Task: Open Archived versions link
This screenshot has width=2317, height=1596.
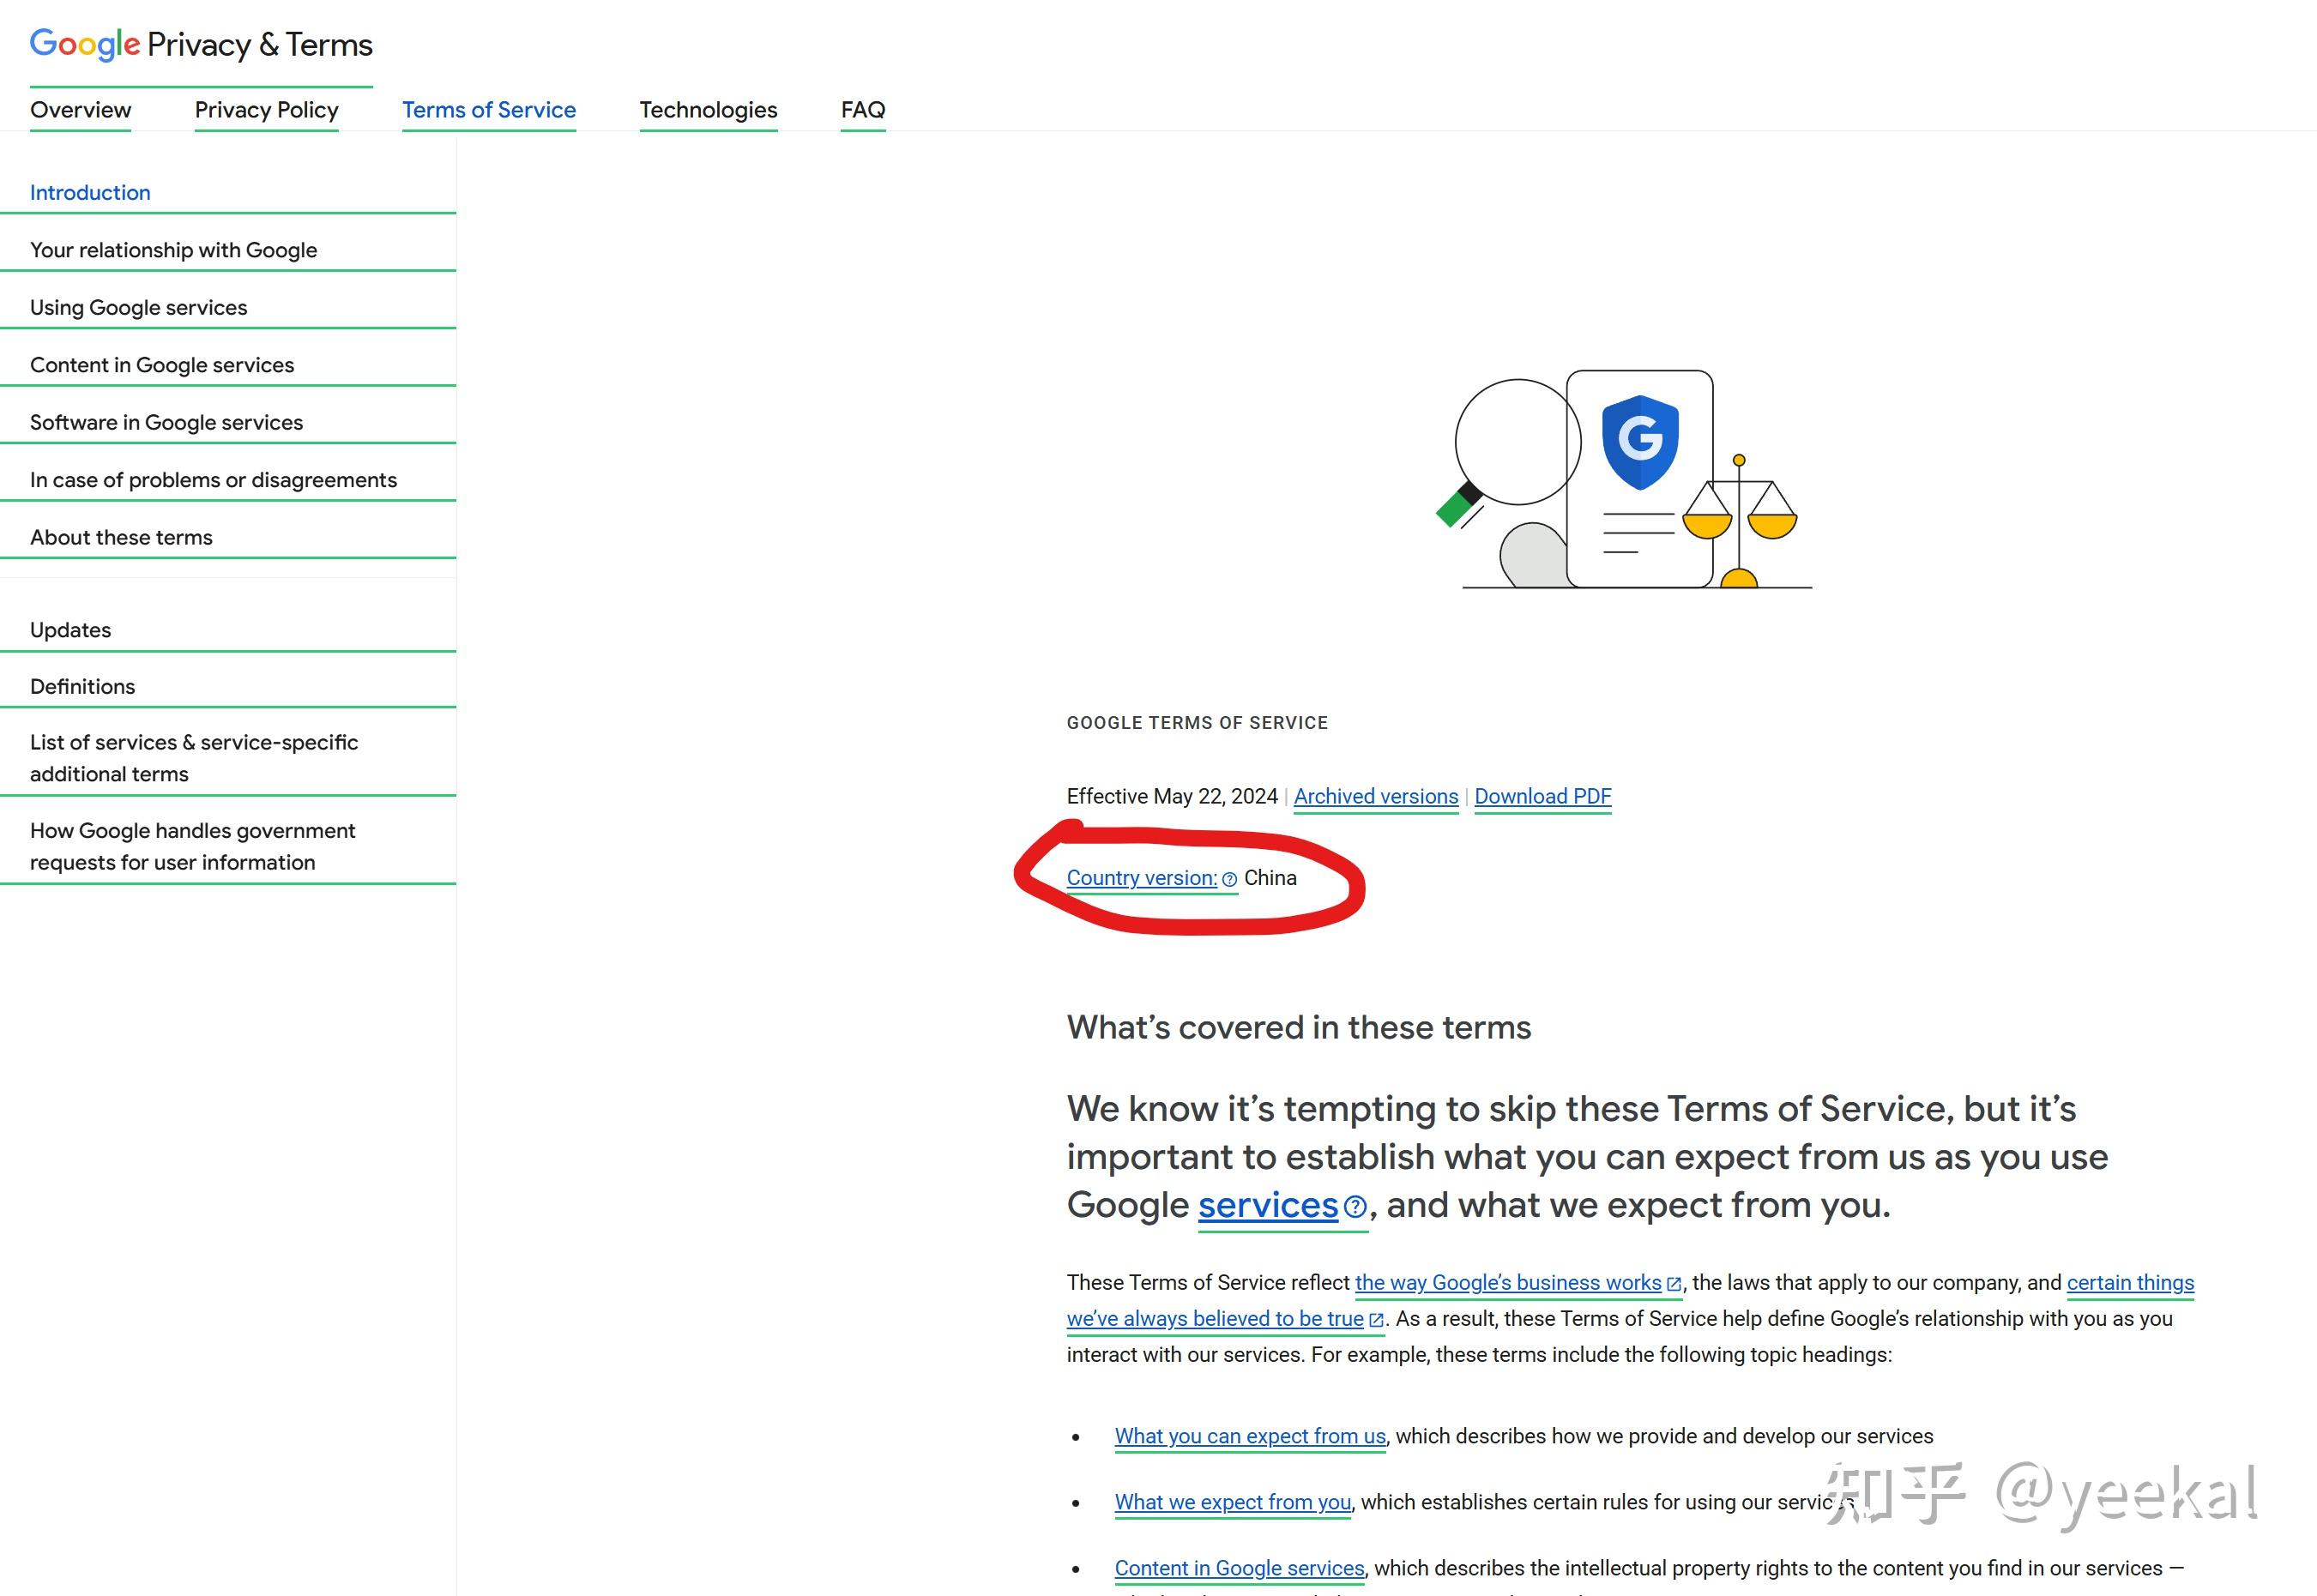Action: (1375, 796)
